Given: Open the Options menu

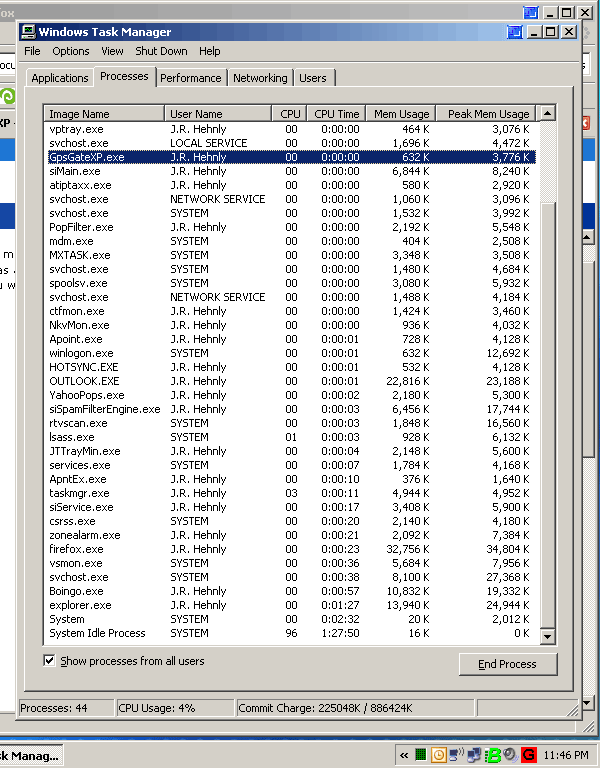Looking at the screenshot, I should pos(71,51).
